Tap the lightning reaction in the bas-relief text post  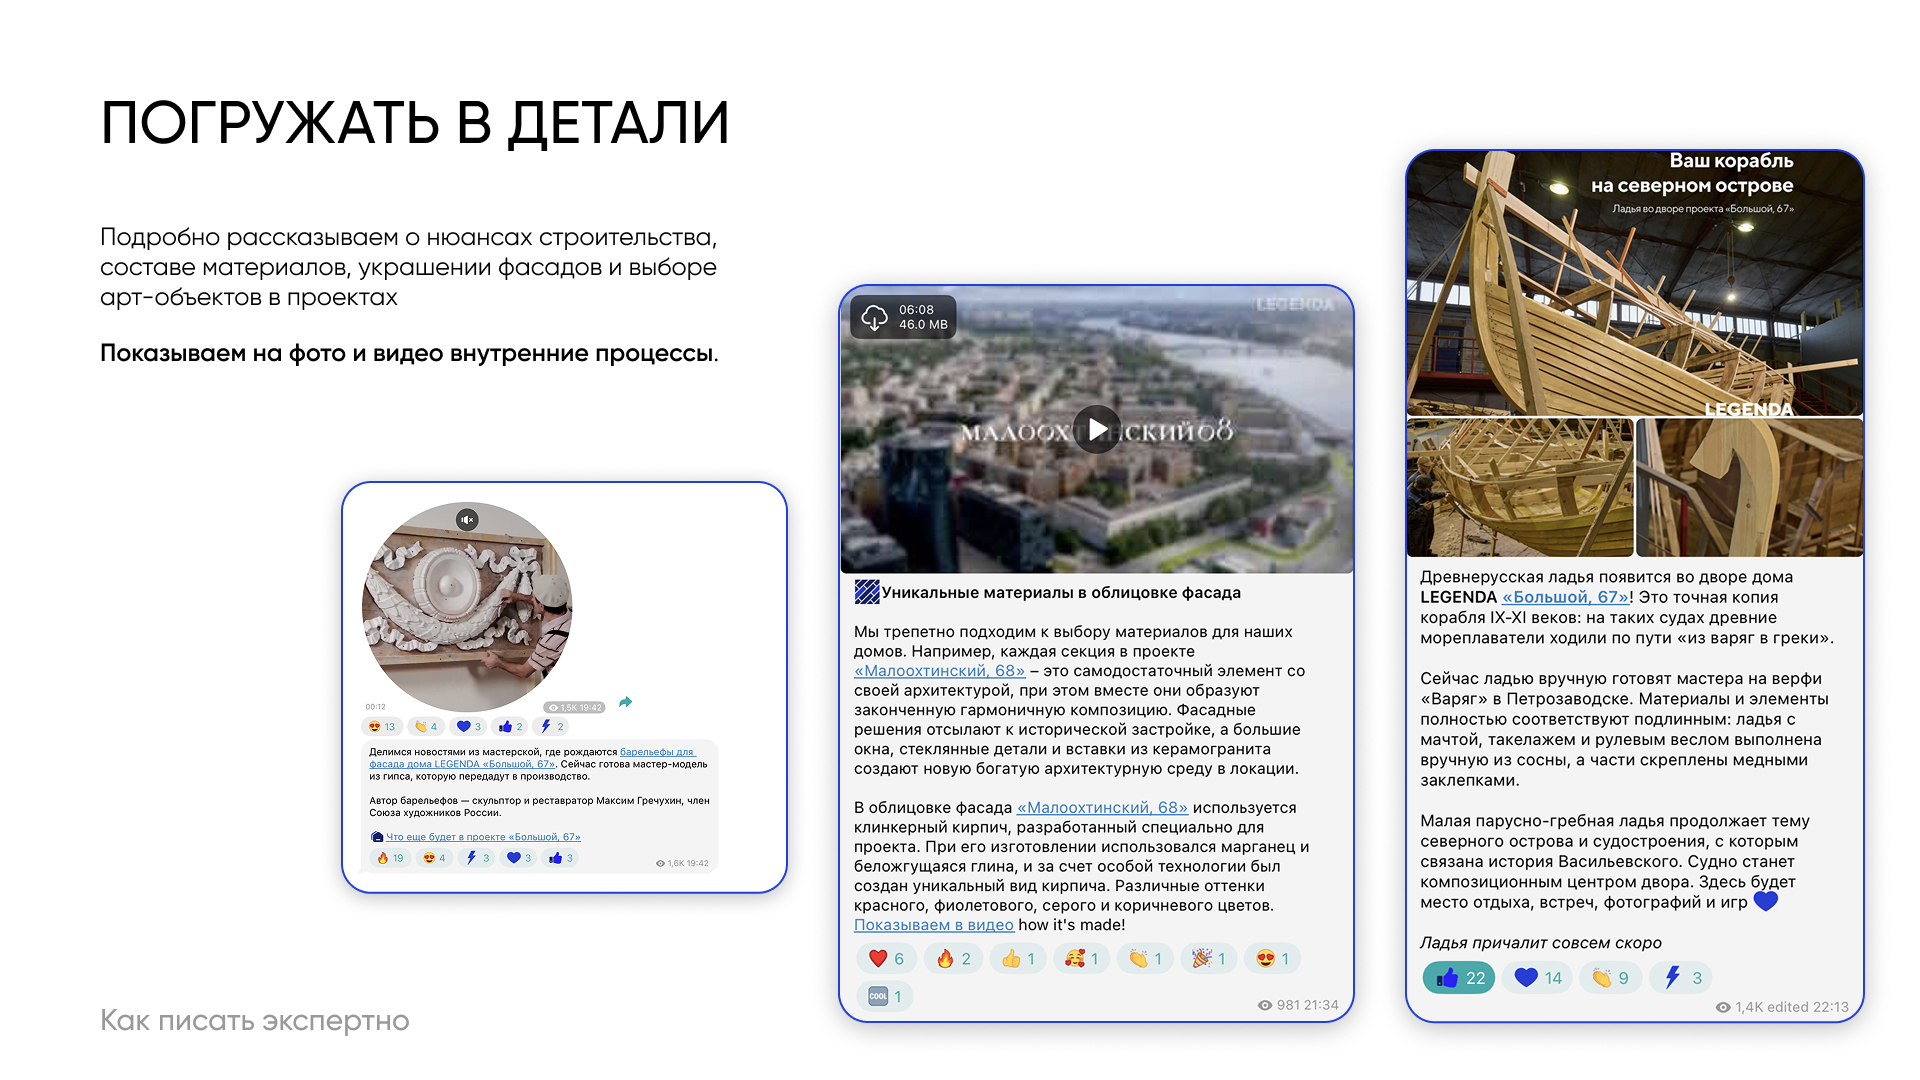(x=478, y=858)
